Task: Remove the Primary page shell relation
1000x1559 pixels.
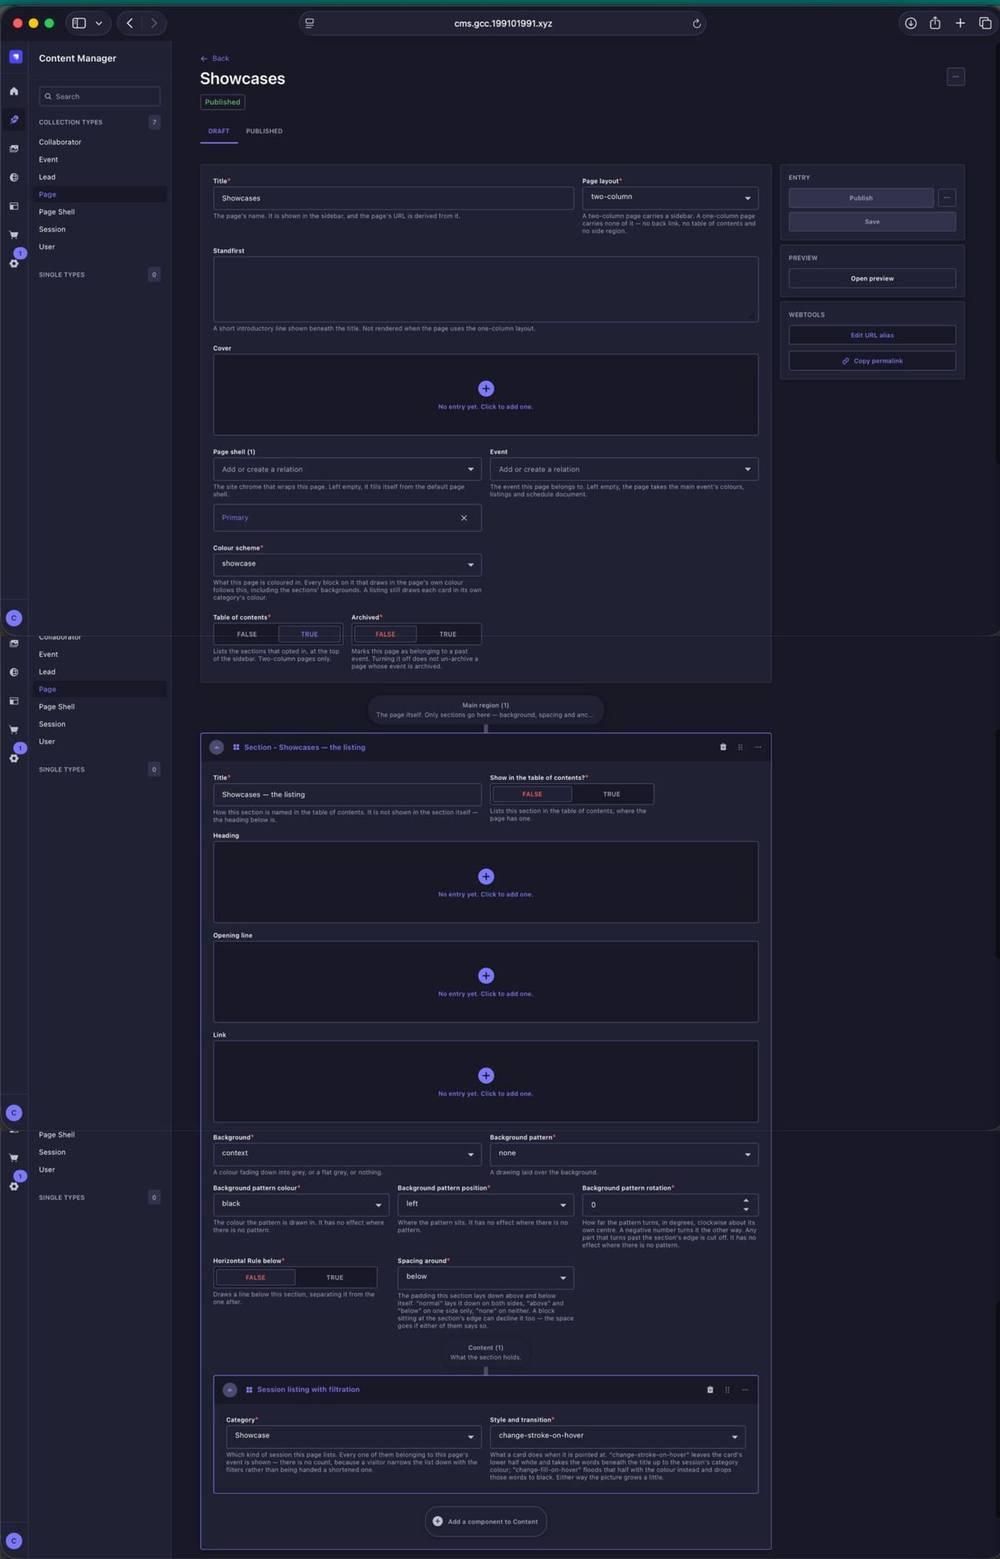Action: click(464, 518)
